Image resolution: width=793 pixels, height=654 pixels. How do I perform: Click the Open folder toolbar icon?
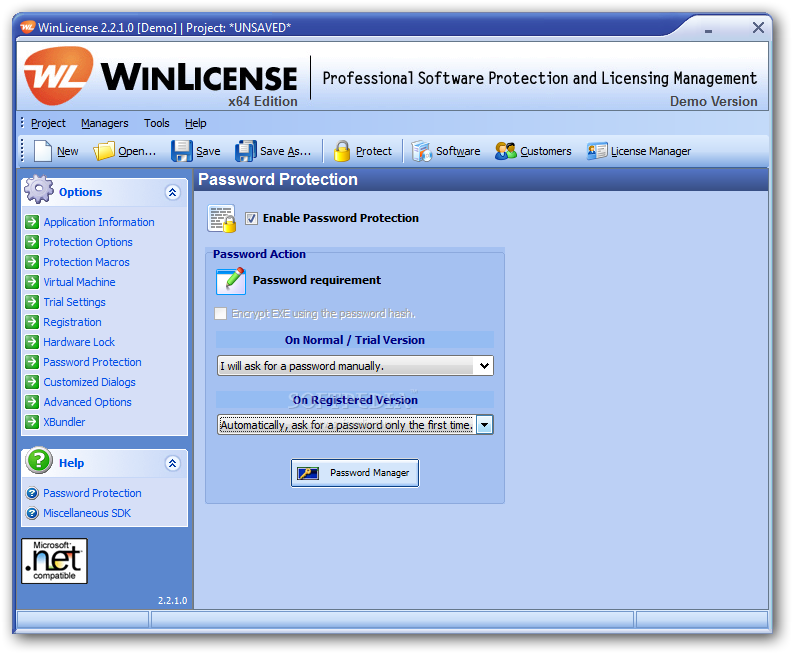[x=104, y=151]
